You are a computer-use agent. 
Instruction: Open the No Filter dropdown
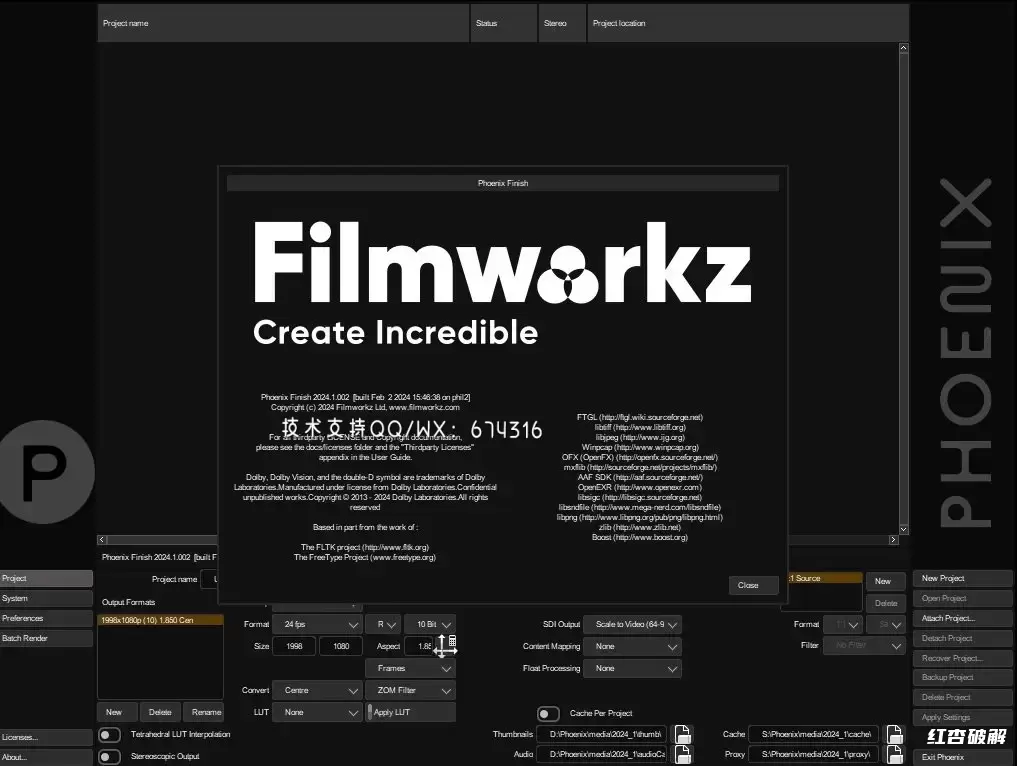[864, 645]
